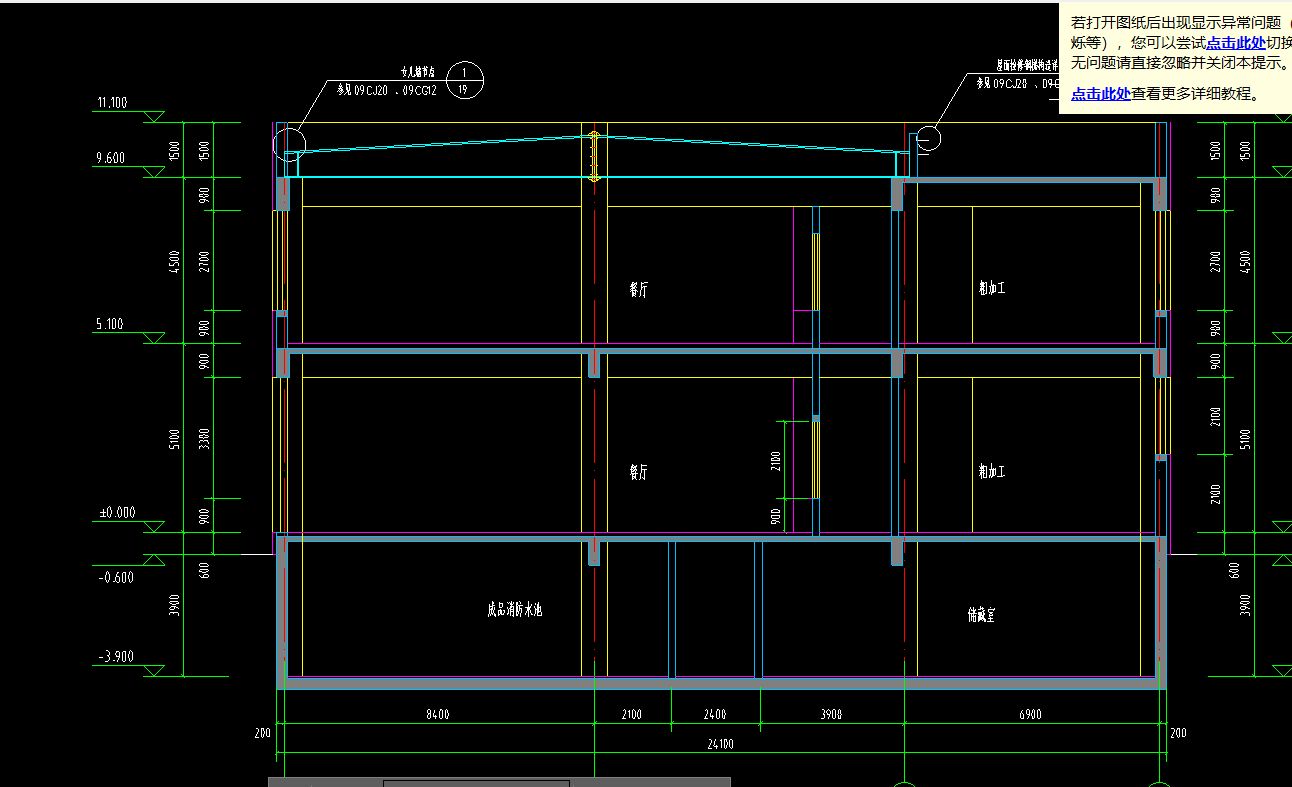
Task: Click the 女儿墙节点 detail callout label
Action: point(417,73)
